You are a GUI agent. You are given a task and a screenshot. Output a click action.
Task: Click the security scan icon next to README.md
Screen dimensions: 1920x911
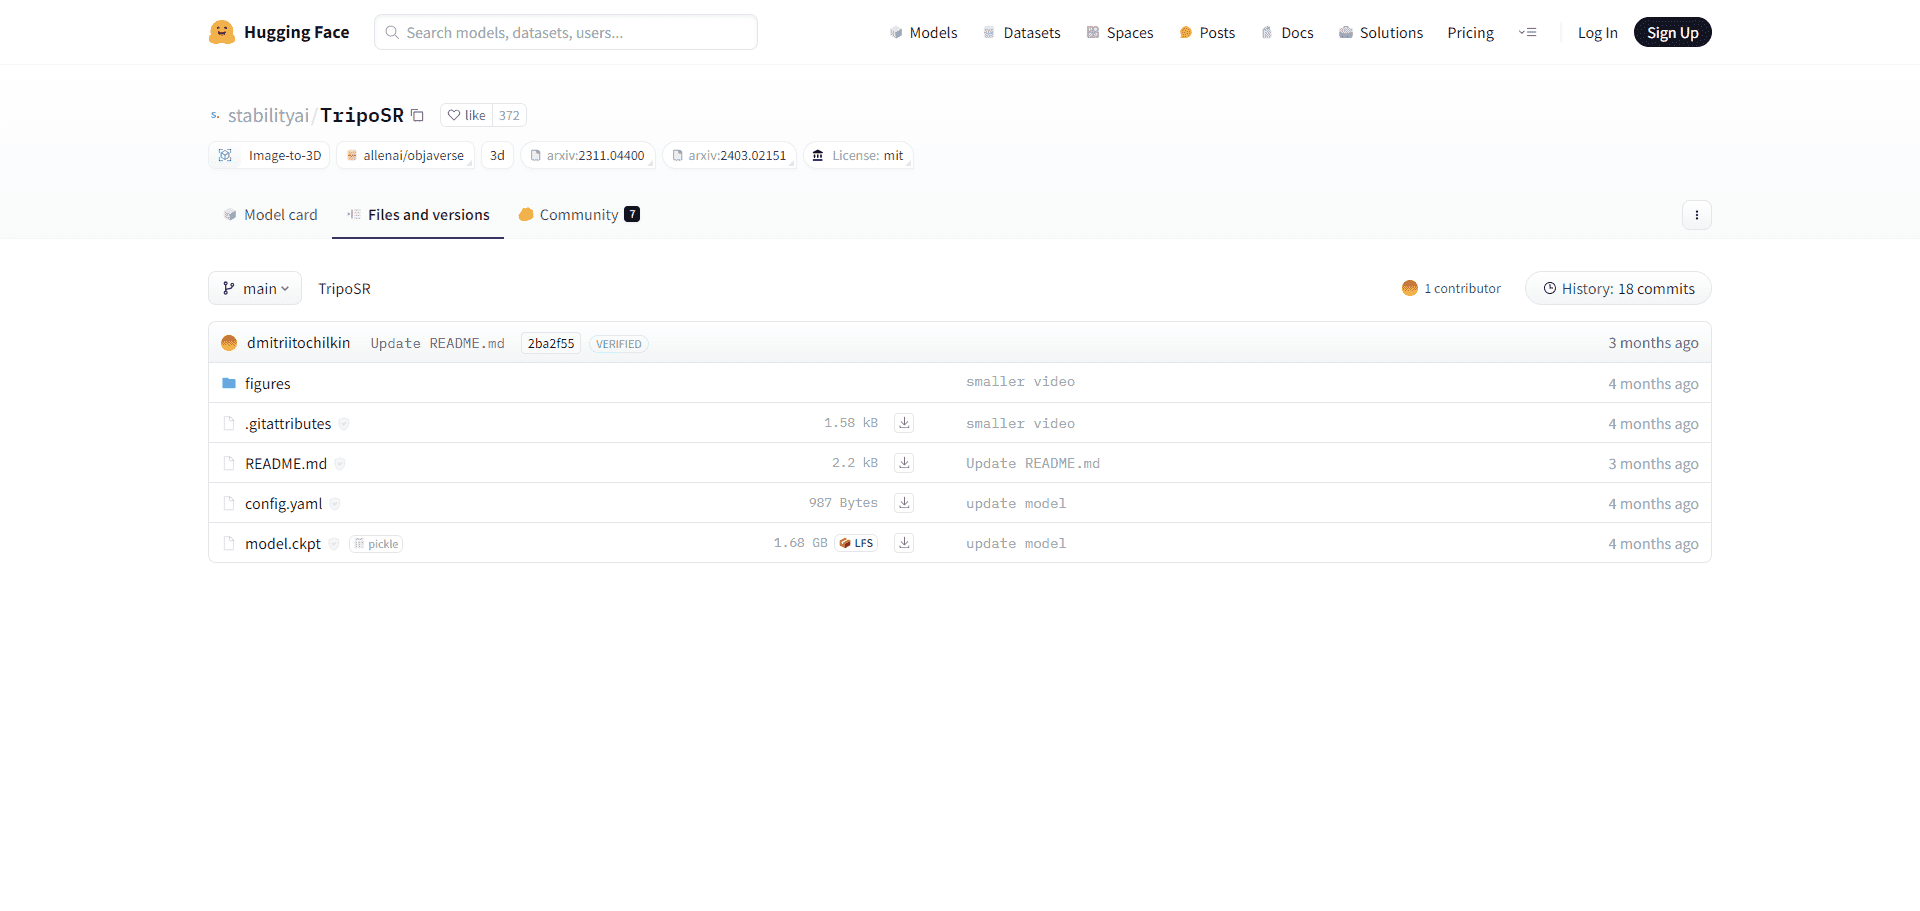click(340, 464)
